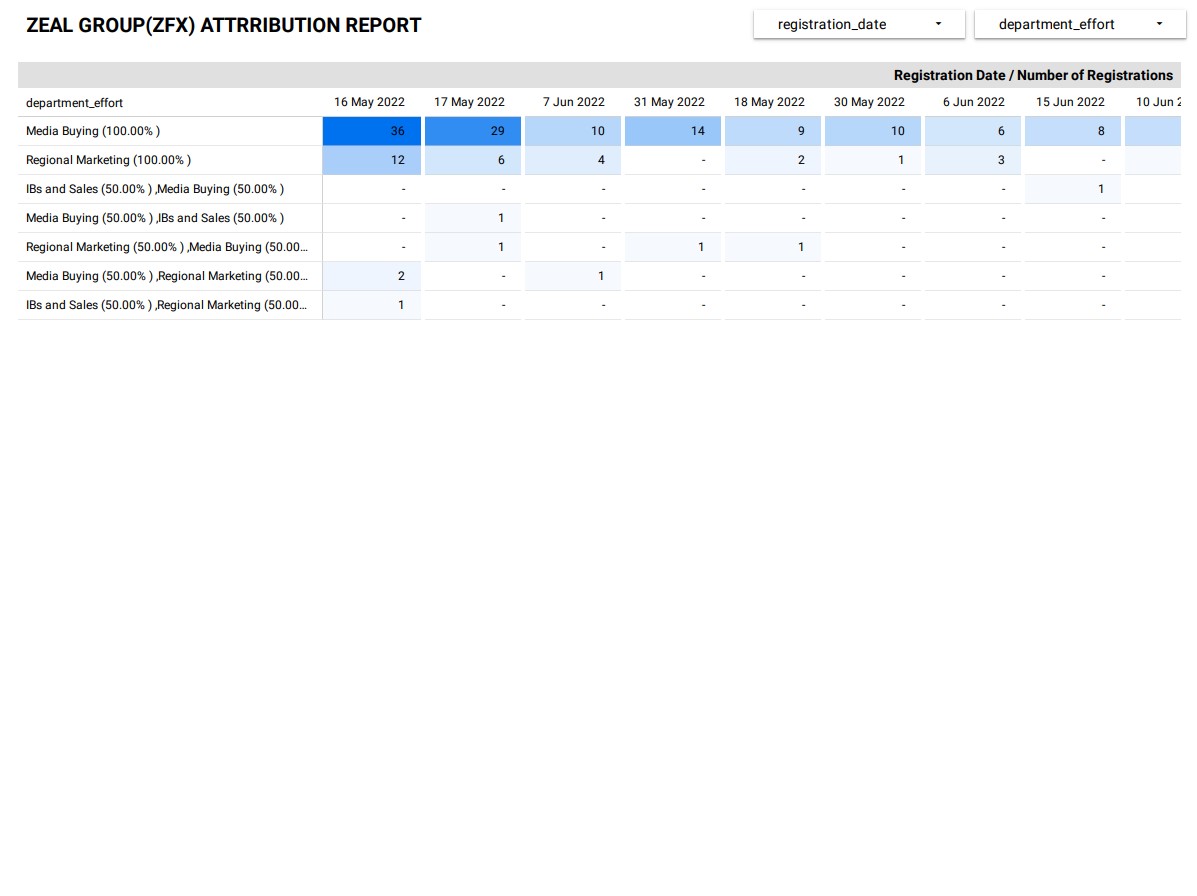
Task: Click the 16 May 2022 column header
Action: click(369, 102)
